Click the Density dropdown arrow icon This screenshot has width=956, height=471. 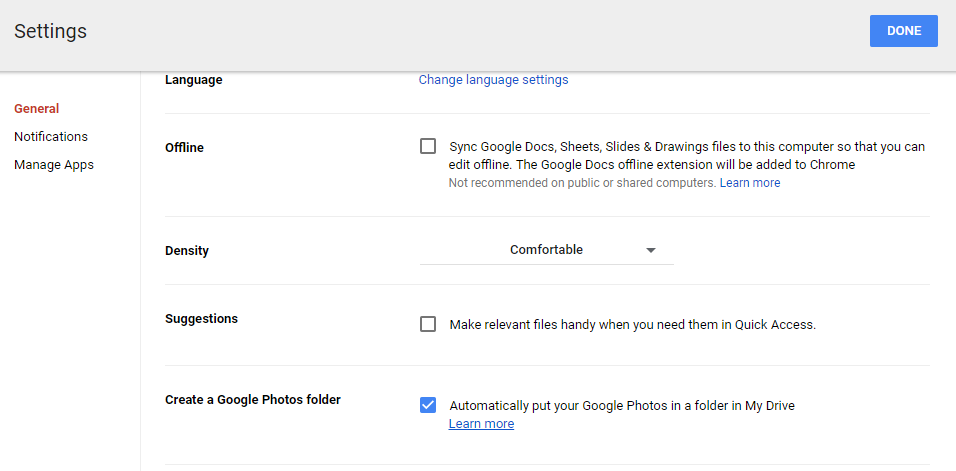(x=651, y=250)
